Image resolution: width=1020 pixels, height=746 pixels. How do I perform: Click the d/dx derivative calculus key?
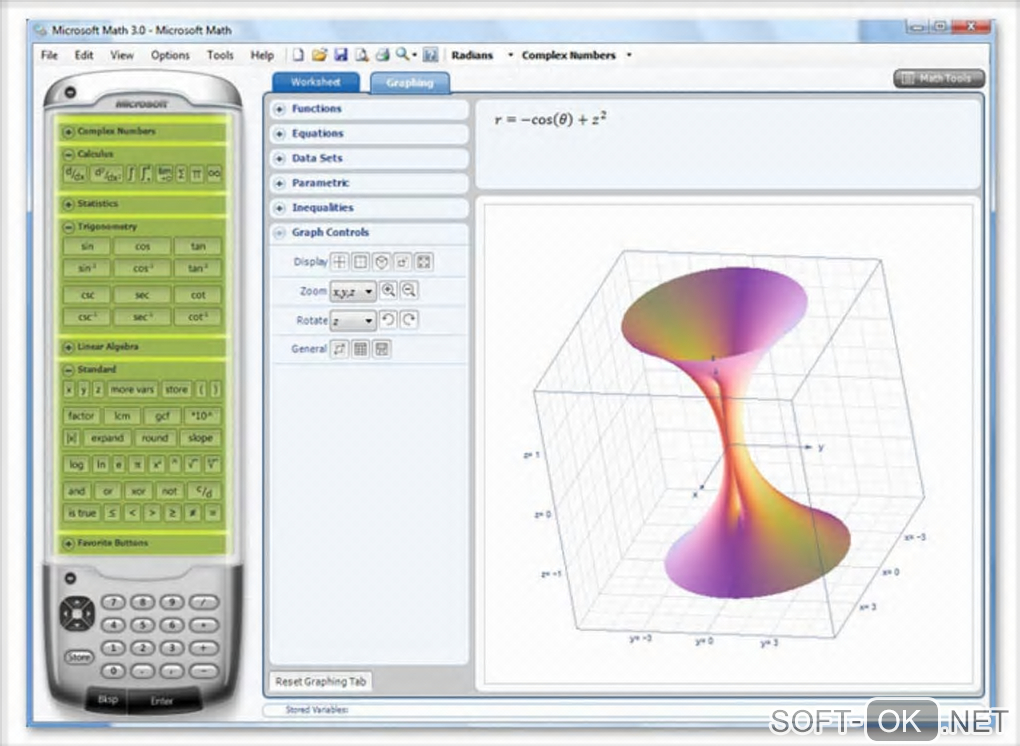75,174
